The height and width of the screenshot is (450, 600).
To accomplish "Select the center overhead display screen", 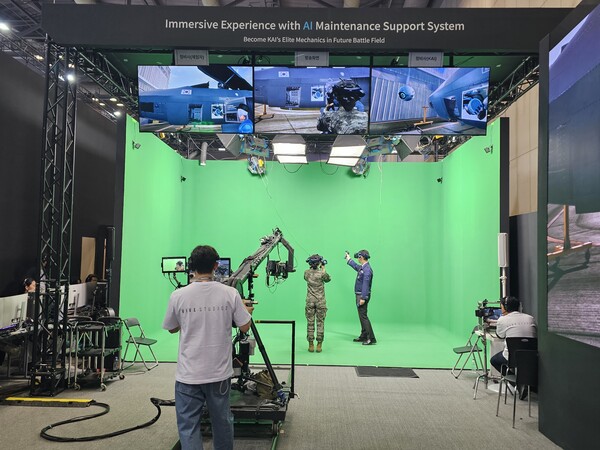I will (x=311, y=100).
